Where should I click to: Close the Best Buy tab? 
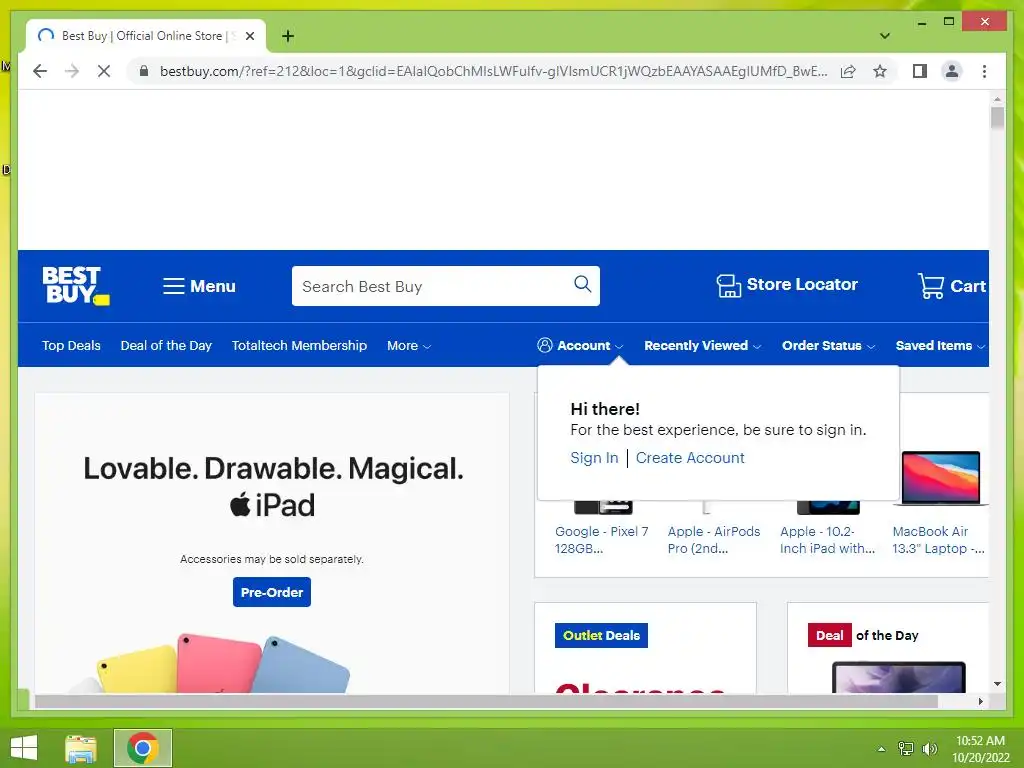(x=249, y=37)
